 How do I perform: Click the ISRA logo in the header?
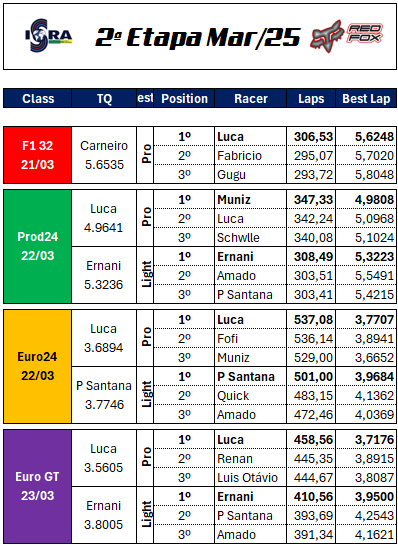pos(48,35)
